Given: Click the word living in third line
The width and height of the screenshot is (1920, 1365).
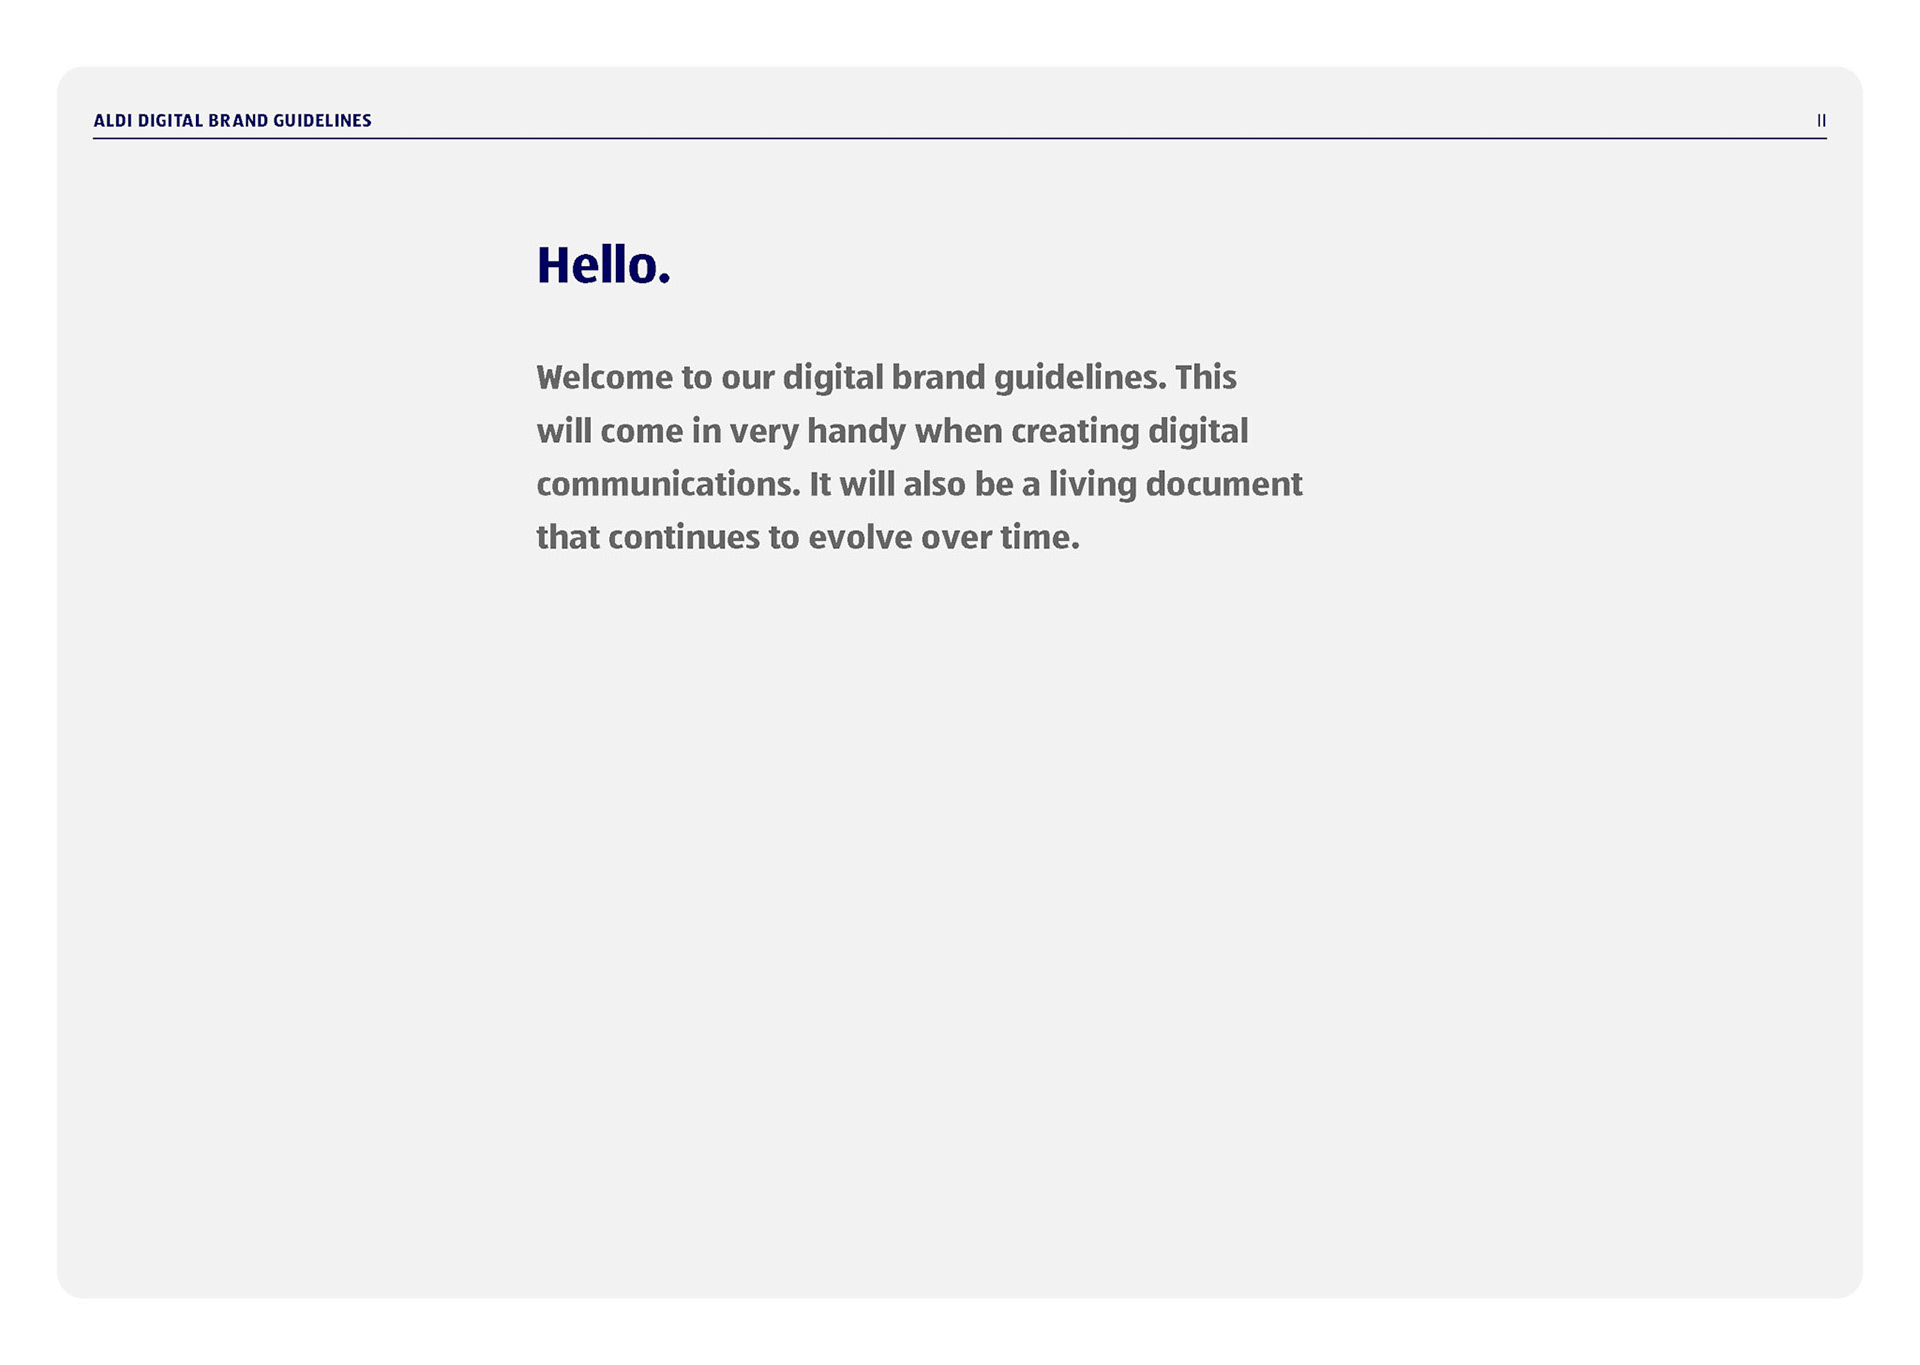Looking at the screenshot, I should (1092, 484).
